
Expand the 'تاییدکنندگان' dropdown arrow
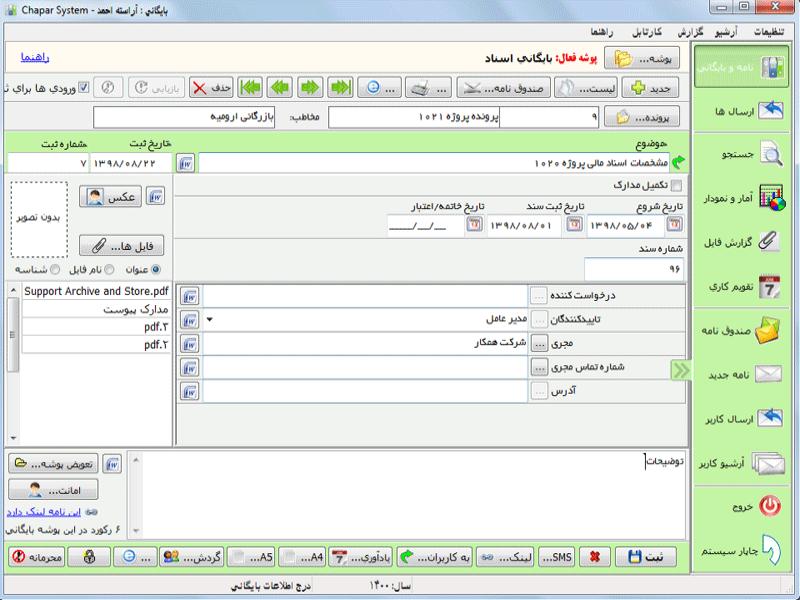[x=210, y=319]
